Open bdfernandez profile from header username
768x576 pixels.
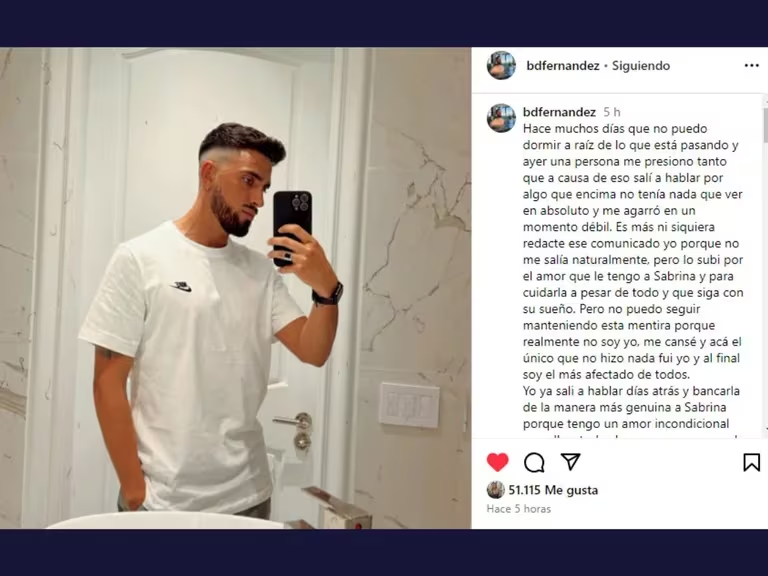tap(563, 66)
